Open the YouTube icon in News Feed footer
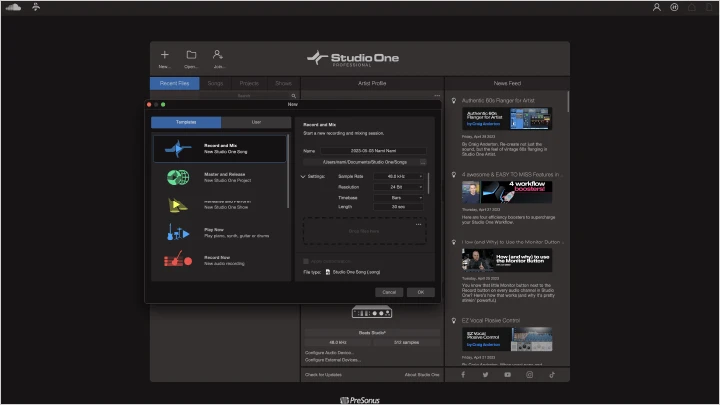720x405 pixels. 507,375
